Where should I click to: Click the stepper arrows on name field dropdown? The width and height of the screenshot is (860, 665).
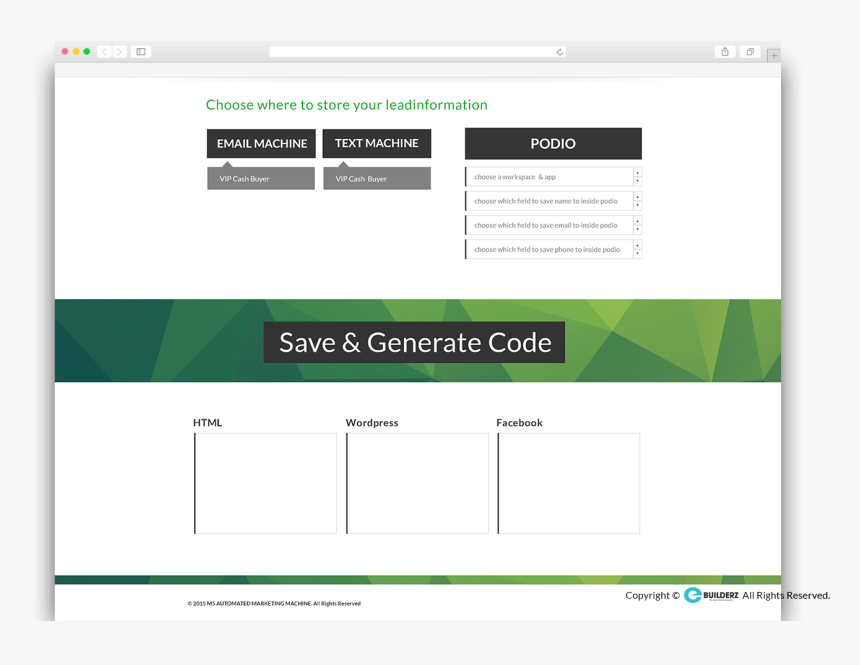point(637,201)
